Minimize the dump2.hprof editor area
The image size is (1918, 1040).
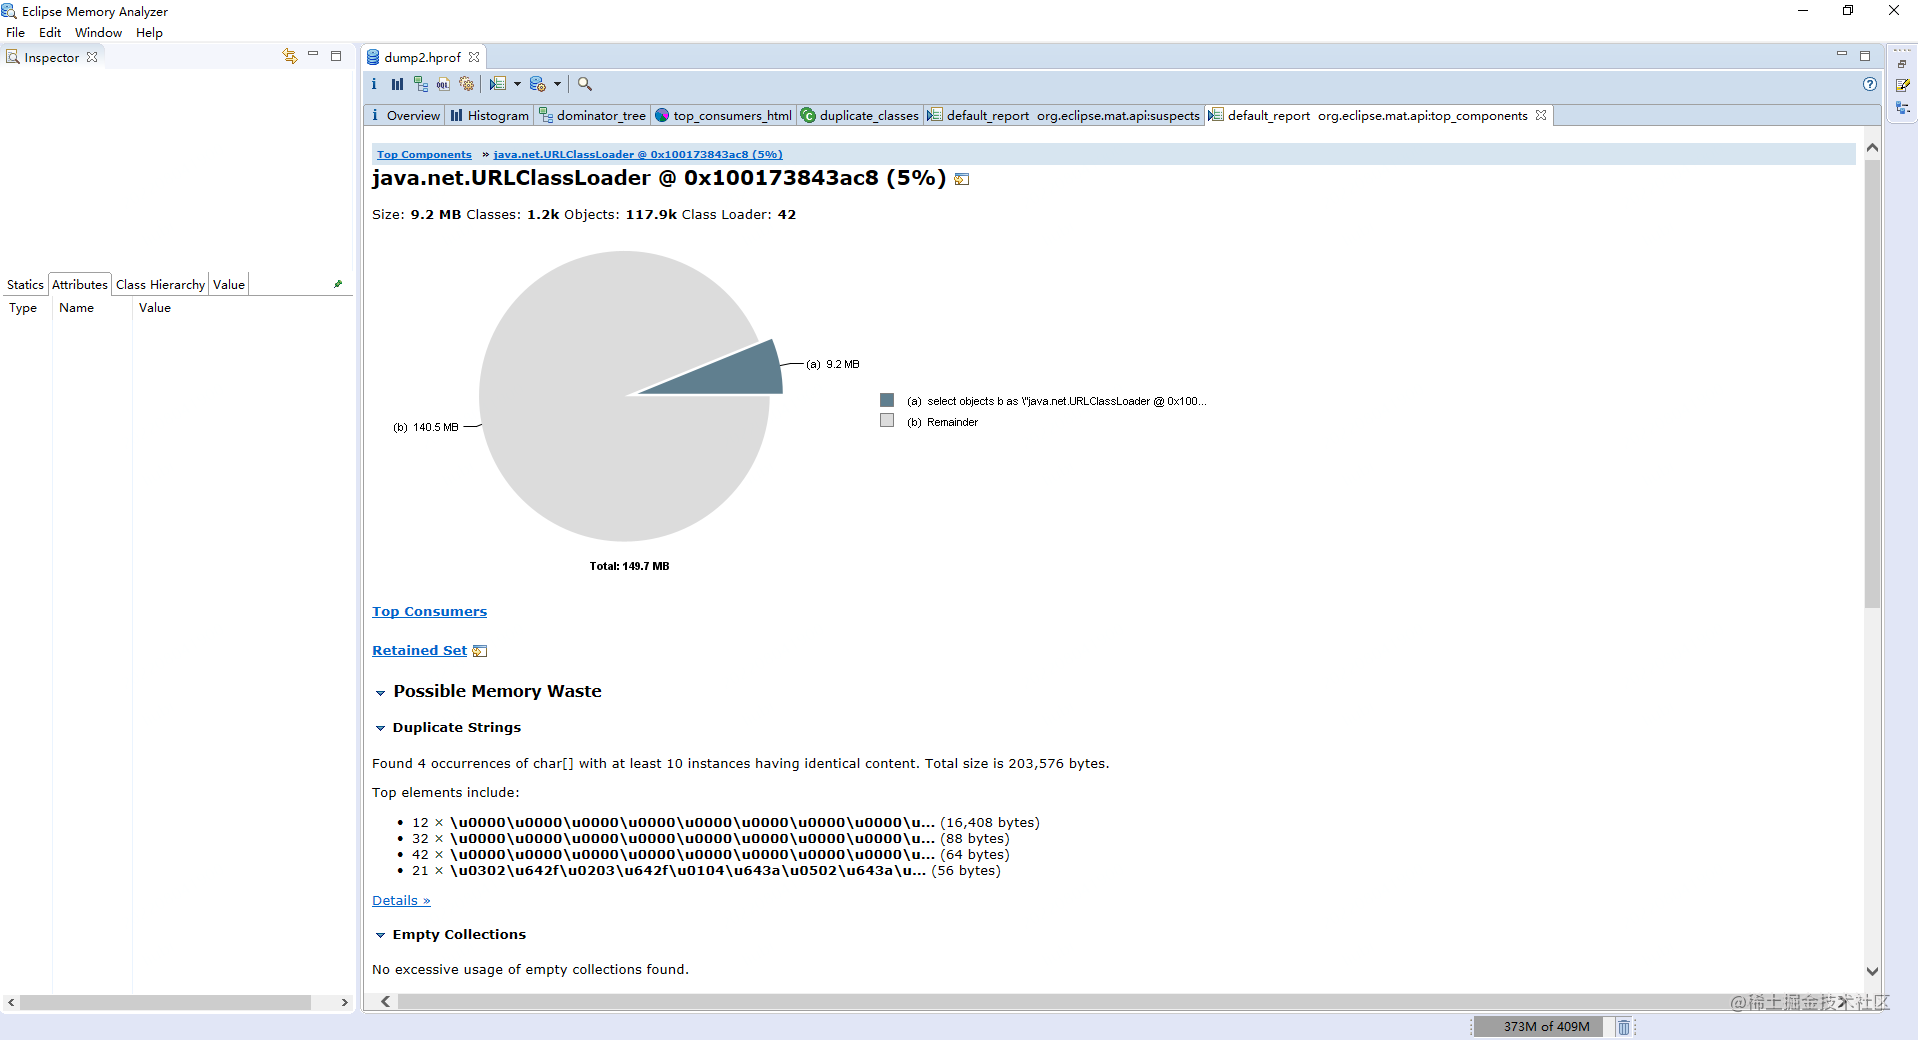pyautogui.click(x=1841, y=54)
